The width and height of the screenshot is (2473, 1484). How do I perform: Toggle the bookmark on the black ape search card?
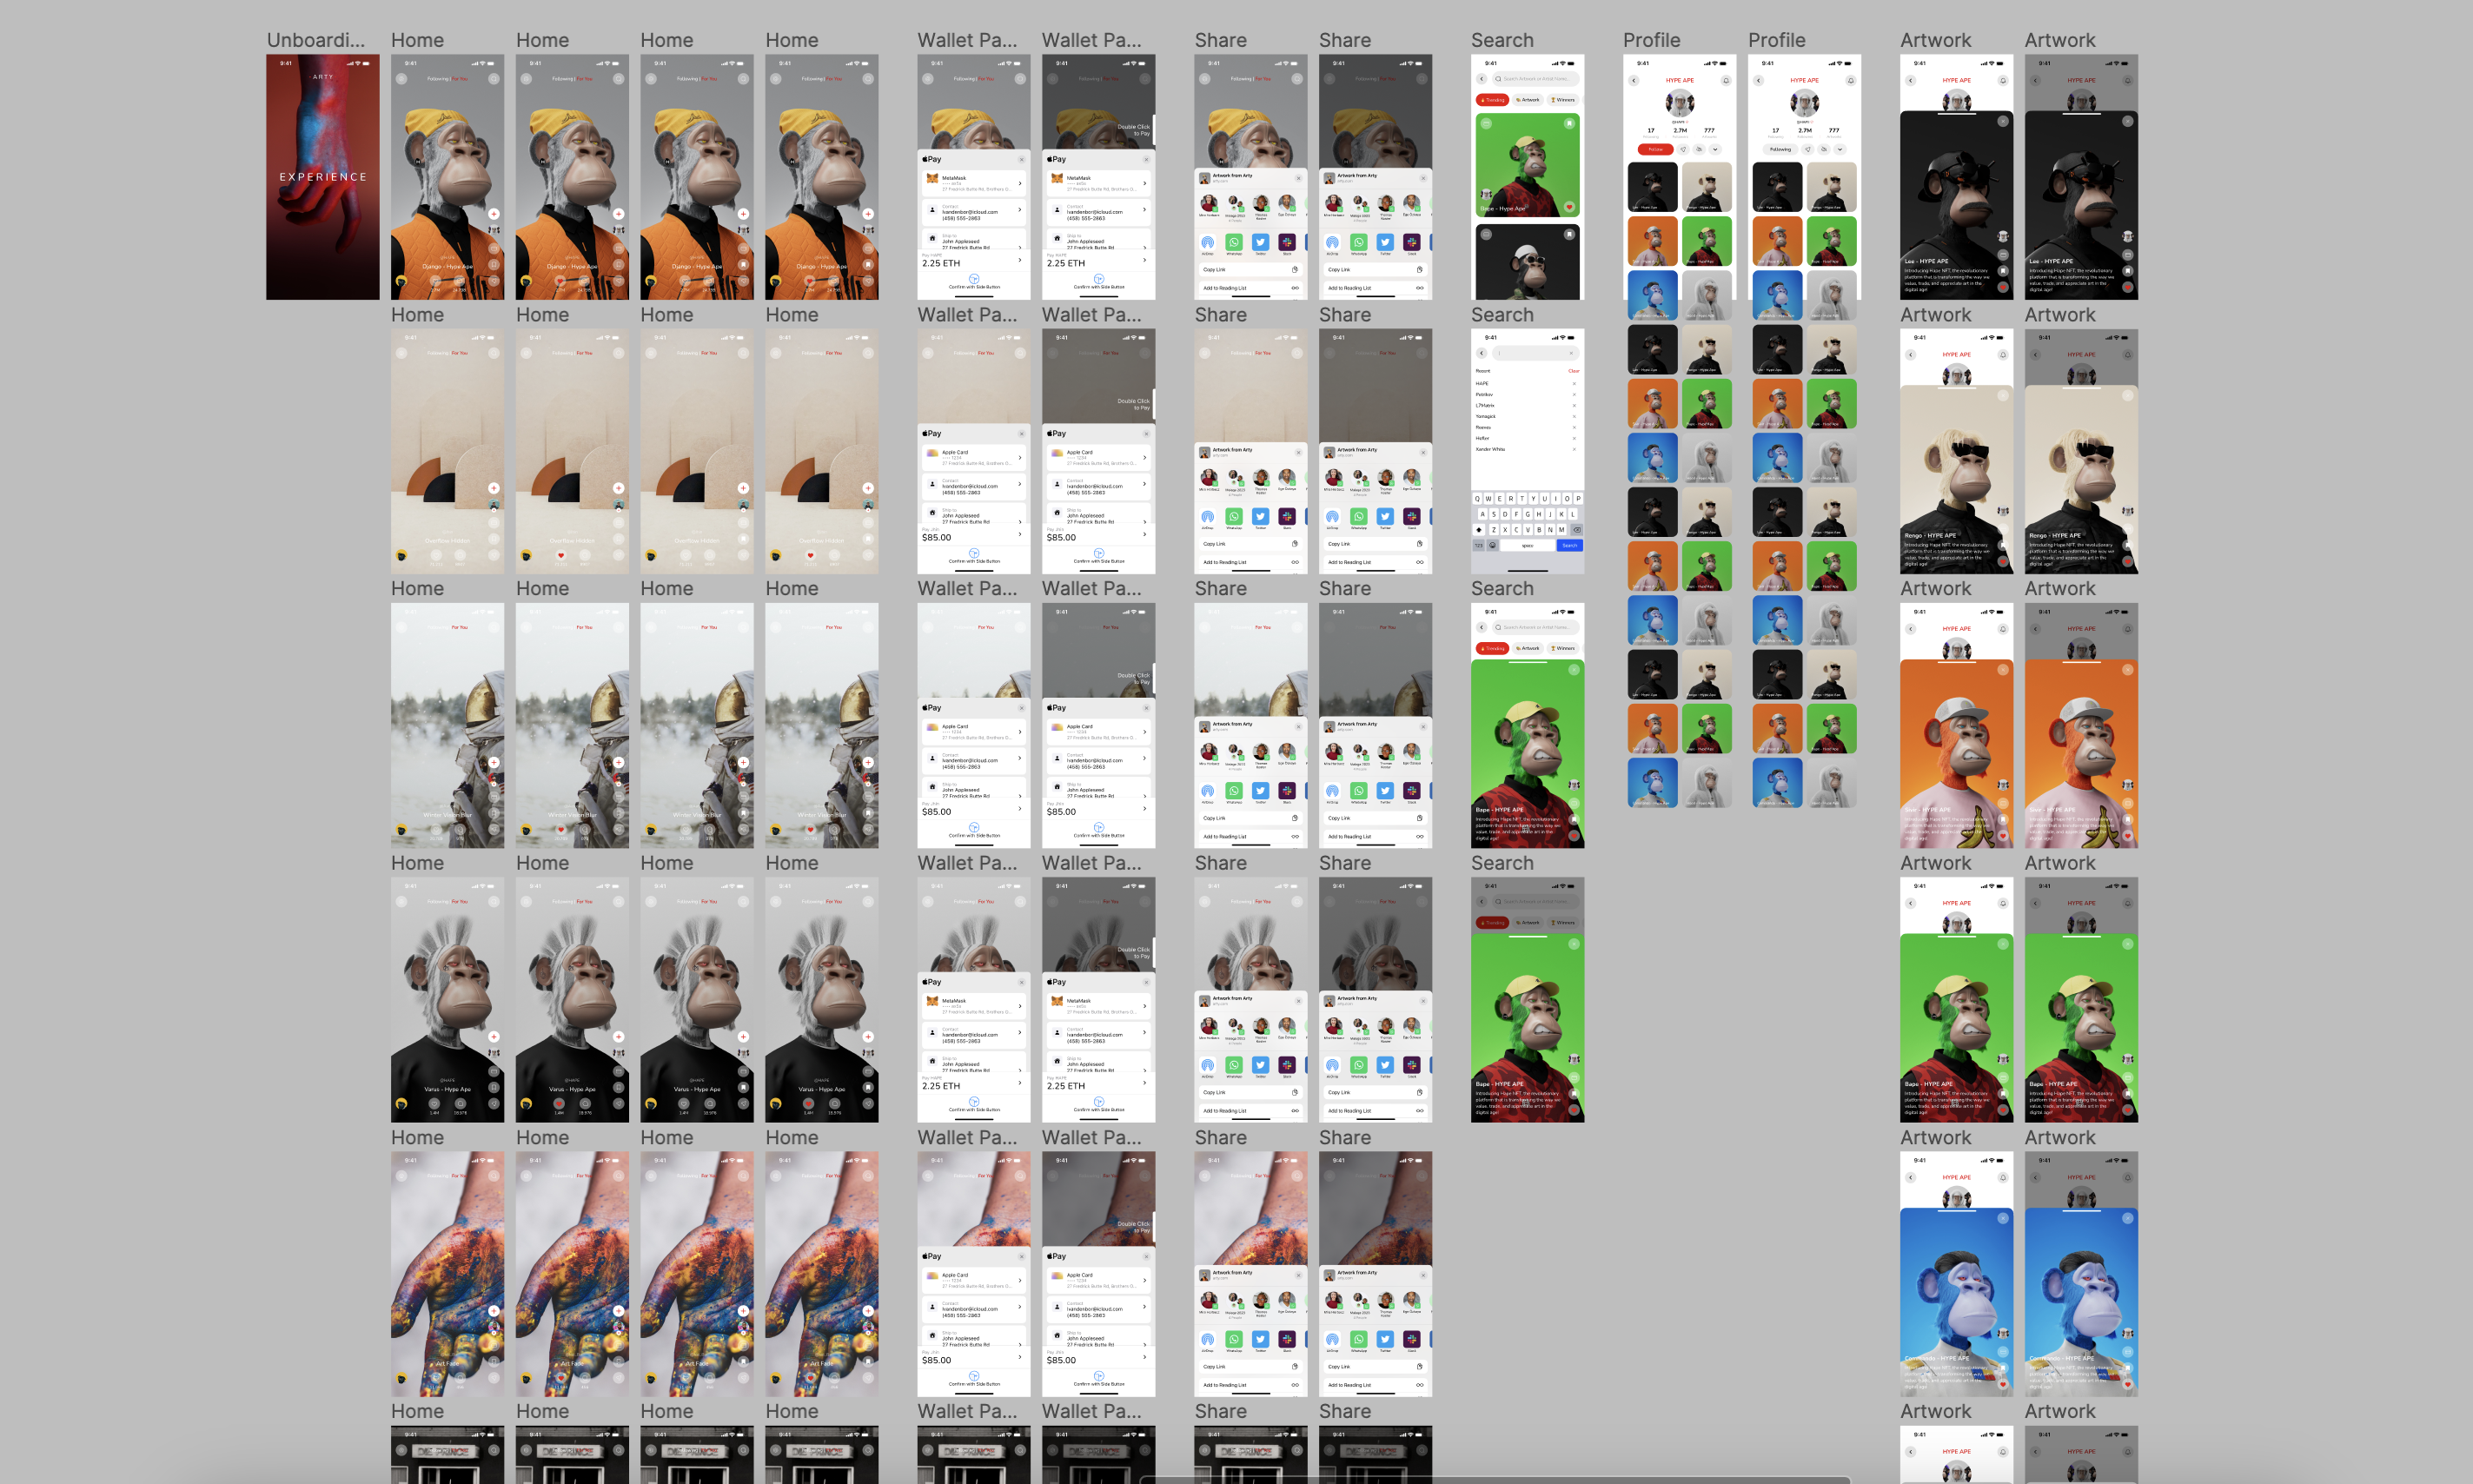point(1569,234)
